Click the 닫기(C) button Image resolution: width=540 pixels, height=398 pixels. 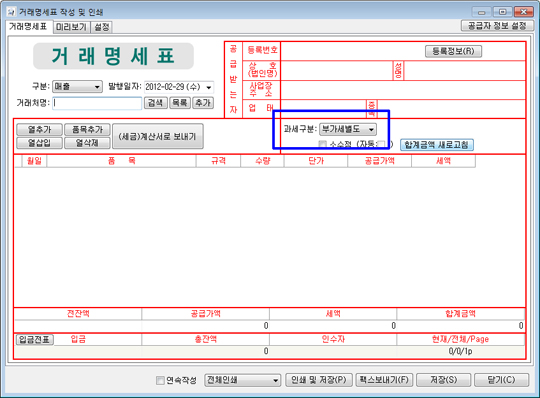(x=501, y=380)
